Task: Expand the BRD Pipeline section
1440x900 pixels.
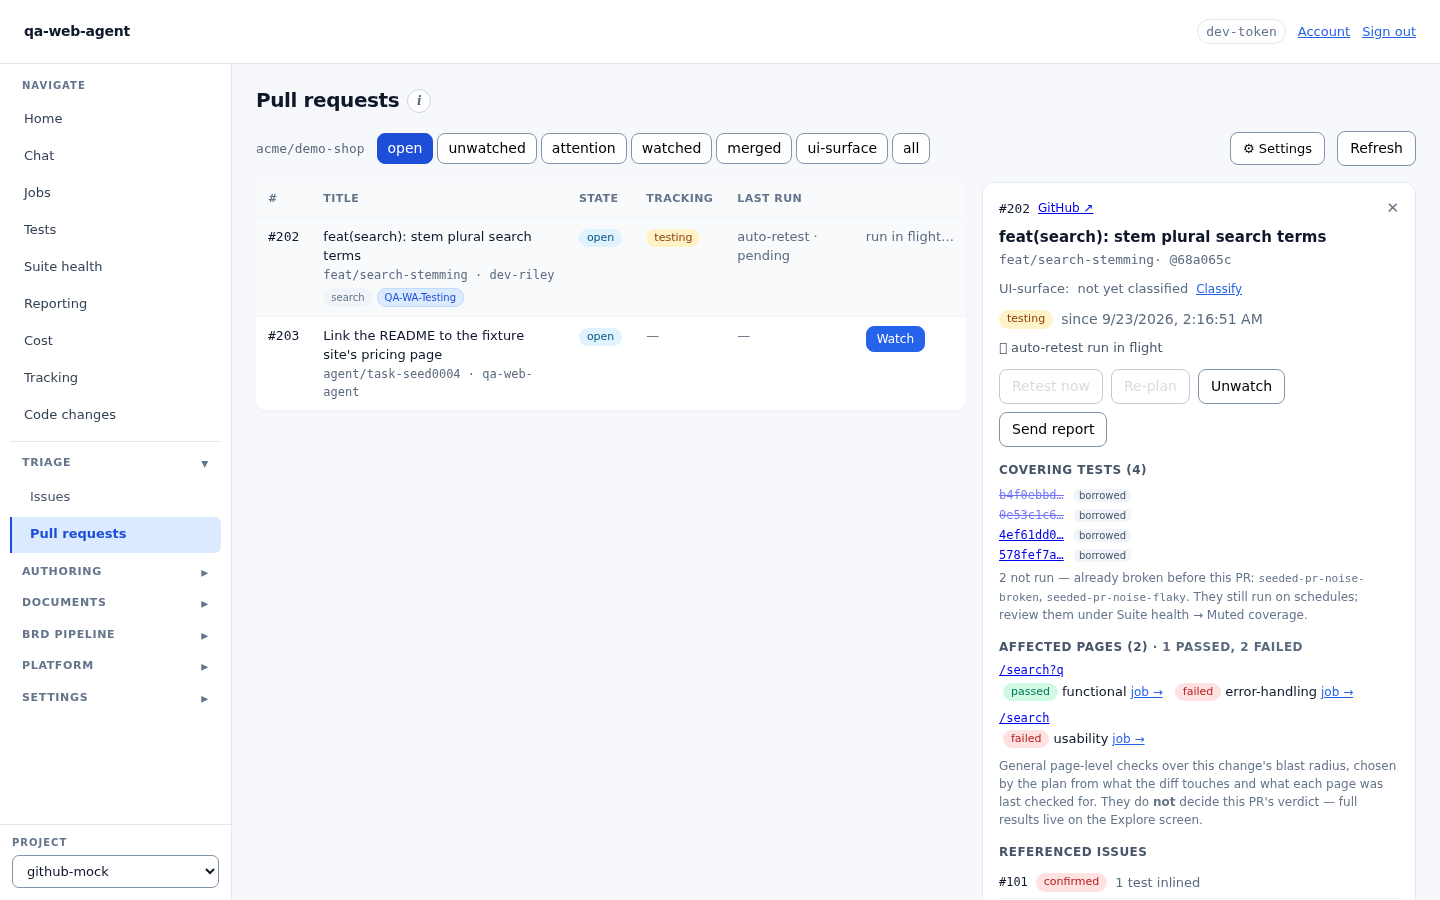Action: point(116,635)
